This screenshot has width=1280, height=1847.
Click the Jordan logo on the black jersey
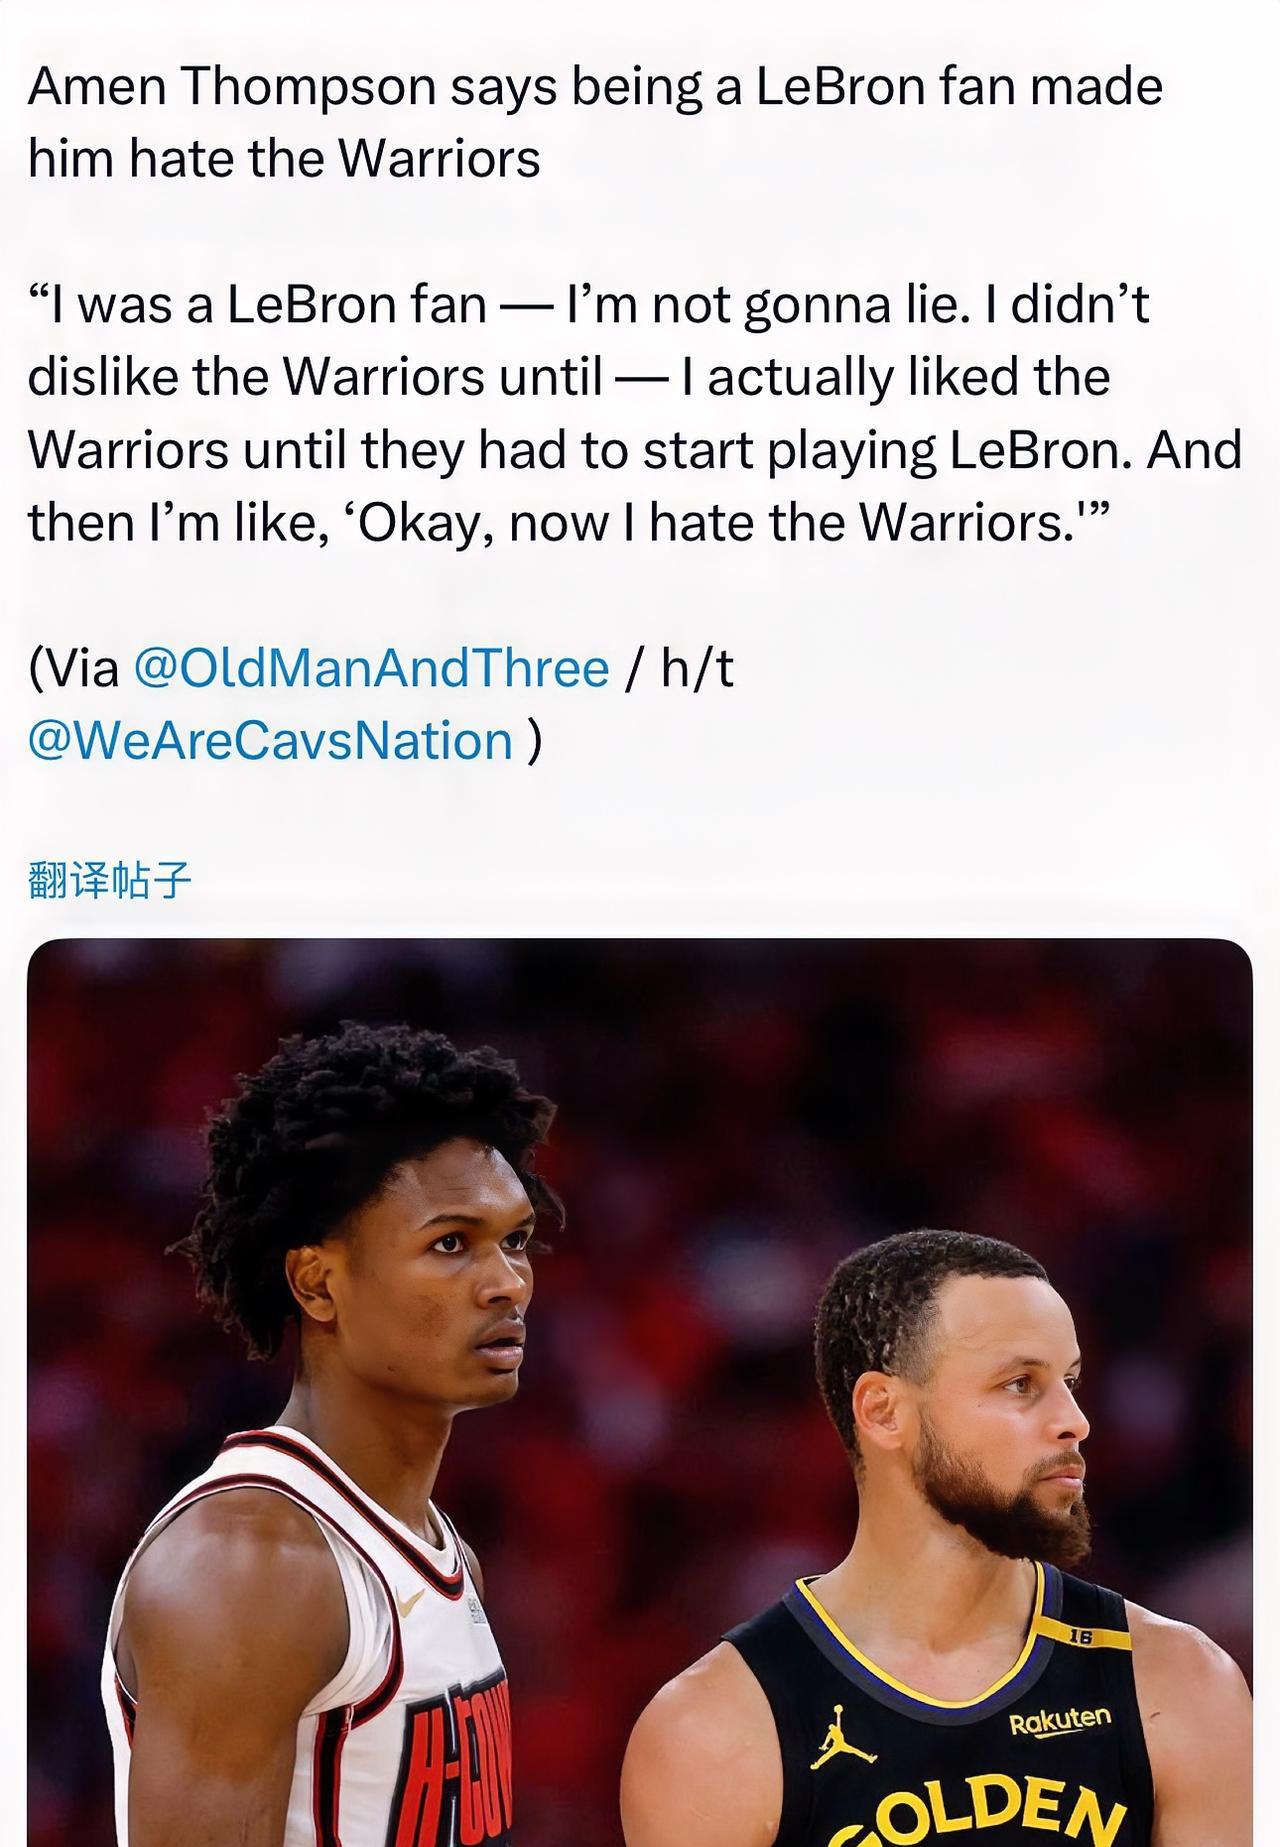point(842,1737)
